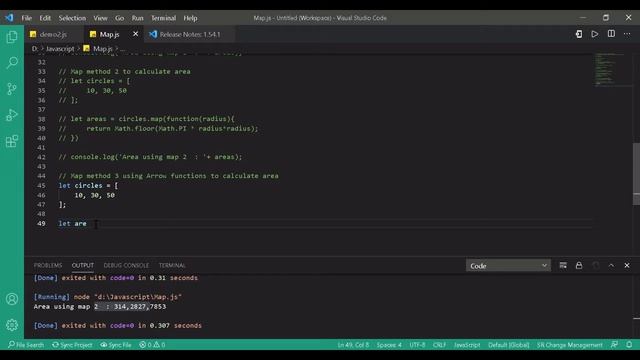Click the VS Code logo icon

tap(9, 18)
